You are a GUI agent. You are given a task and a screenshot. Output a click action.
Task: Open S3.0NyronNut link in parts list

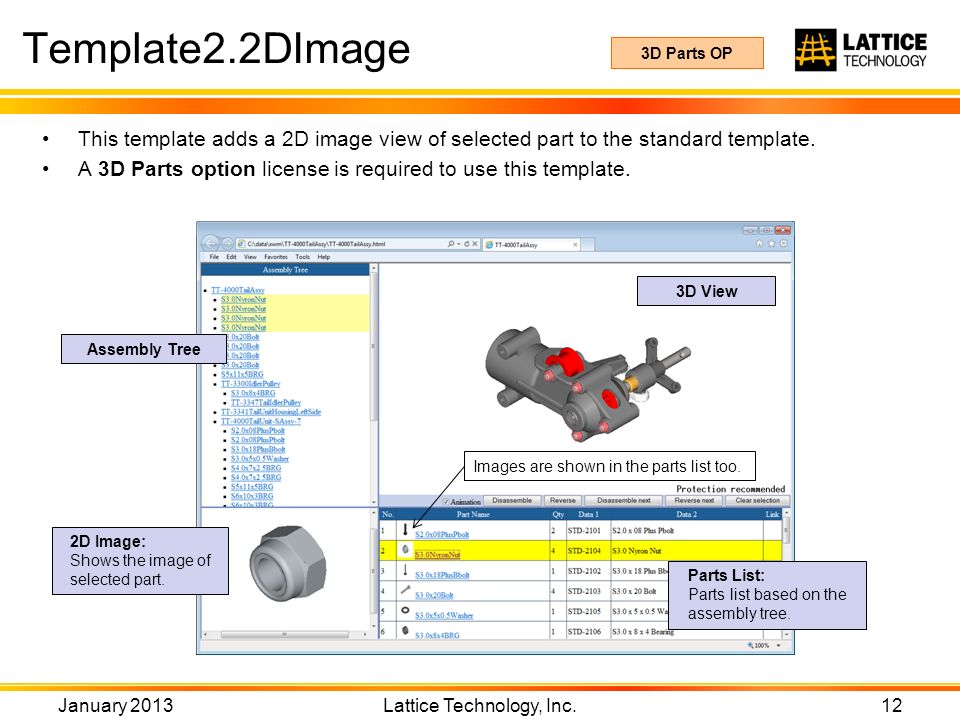437,555
